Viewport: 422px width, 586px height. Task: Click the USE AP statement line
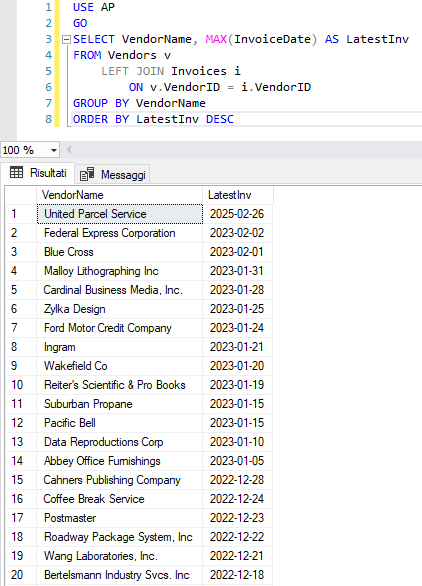pyautogui.click(x=94, y=7)
